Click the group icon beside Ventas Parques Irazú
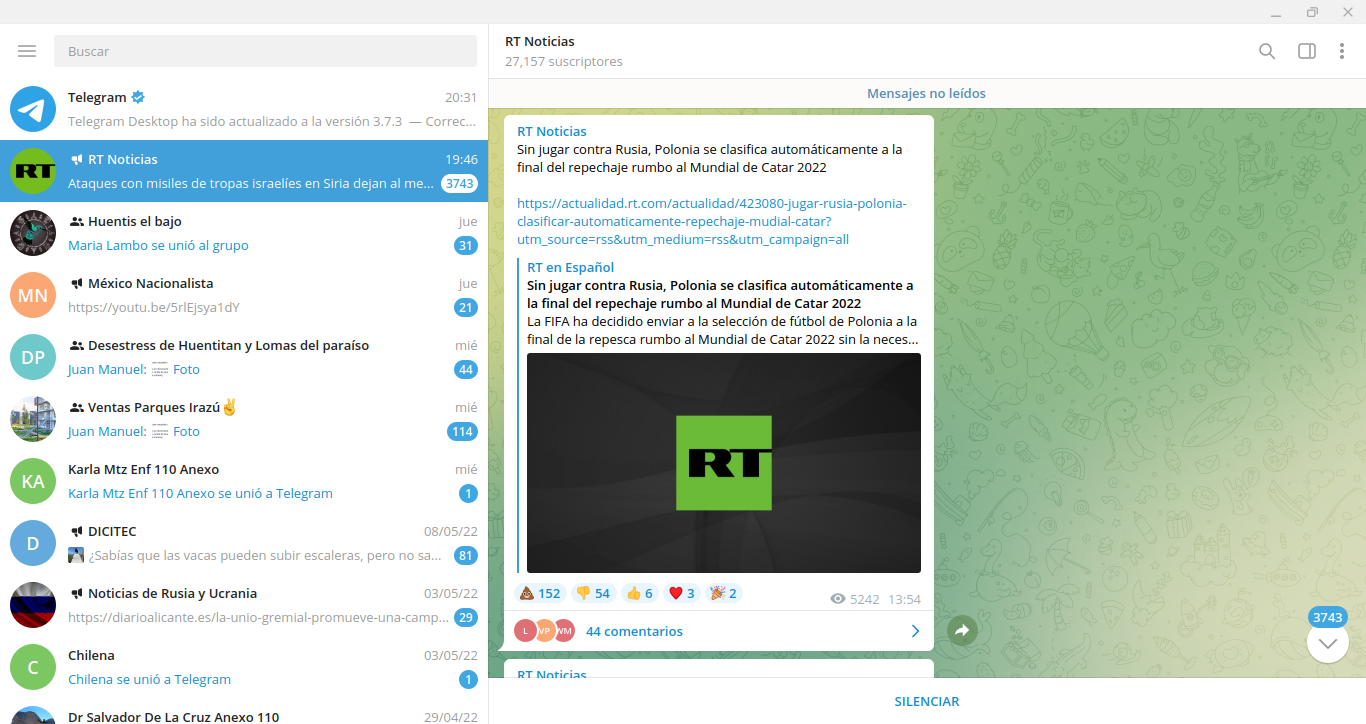 (x=76, y=407)
